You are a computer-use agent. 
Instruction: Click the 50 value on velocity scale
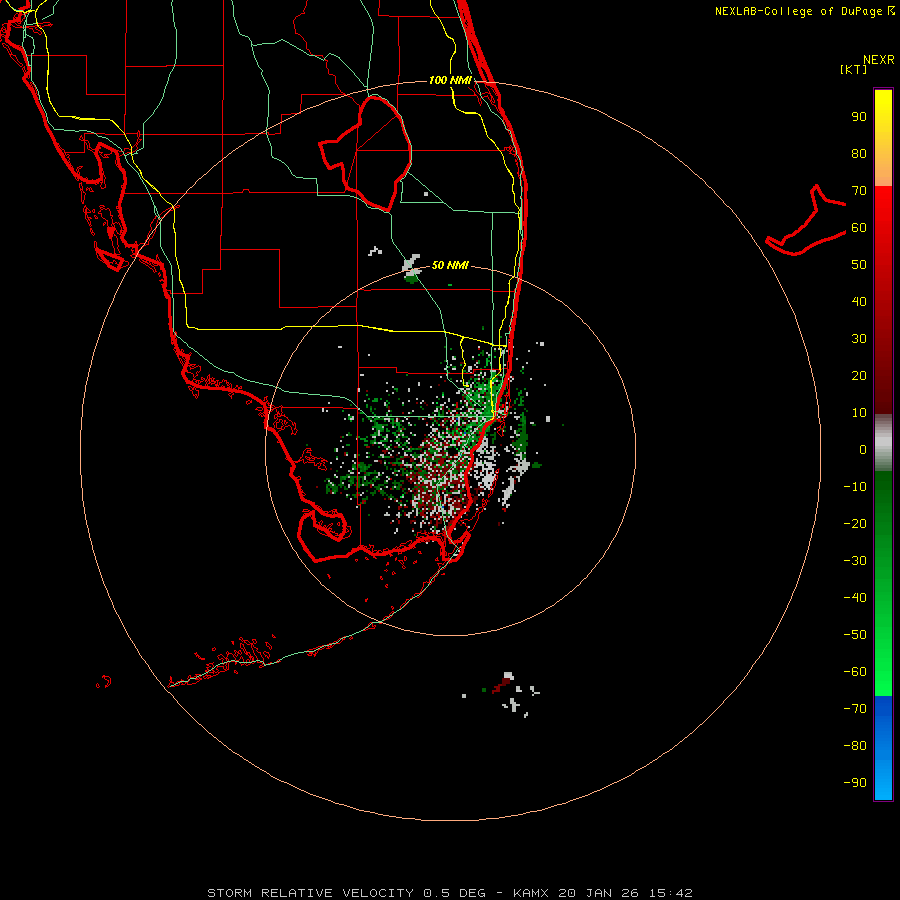point(859,265)
